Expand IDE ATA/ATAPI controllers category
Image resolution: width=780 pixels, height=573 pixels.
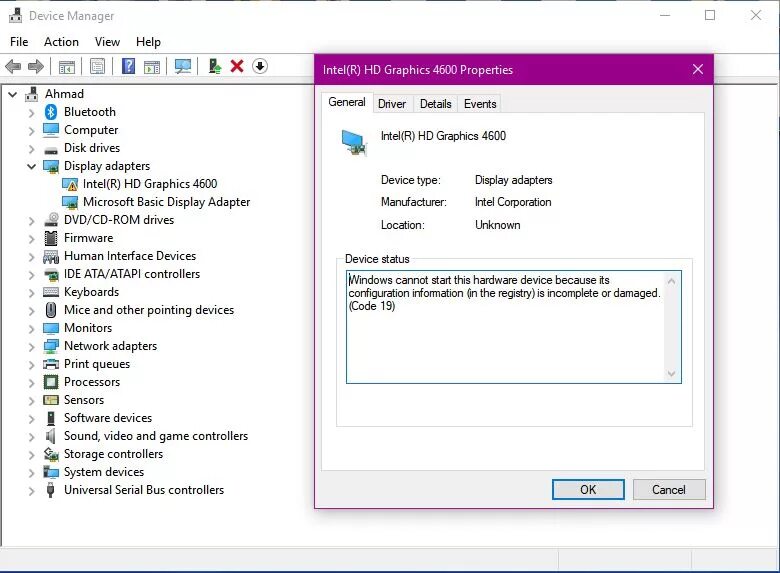tap(31, 275)
